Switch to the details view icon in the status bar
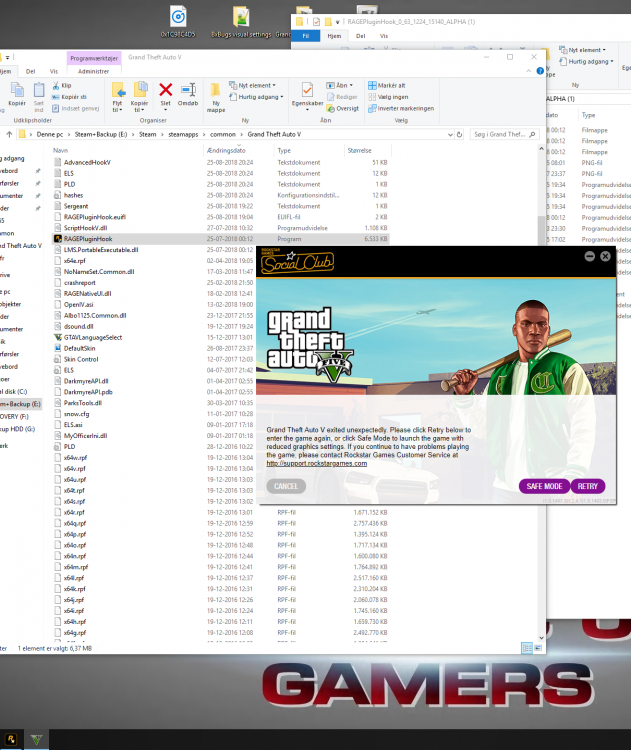This screenshot has width=631, height=750. (527, 648)
